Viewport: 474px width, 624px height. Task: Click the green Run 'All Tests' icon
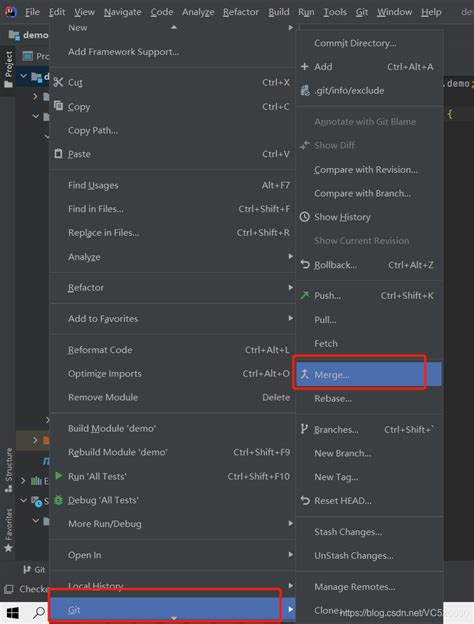coord(59,476)
